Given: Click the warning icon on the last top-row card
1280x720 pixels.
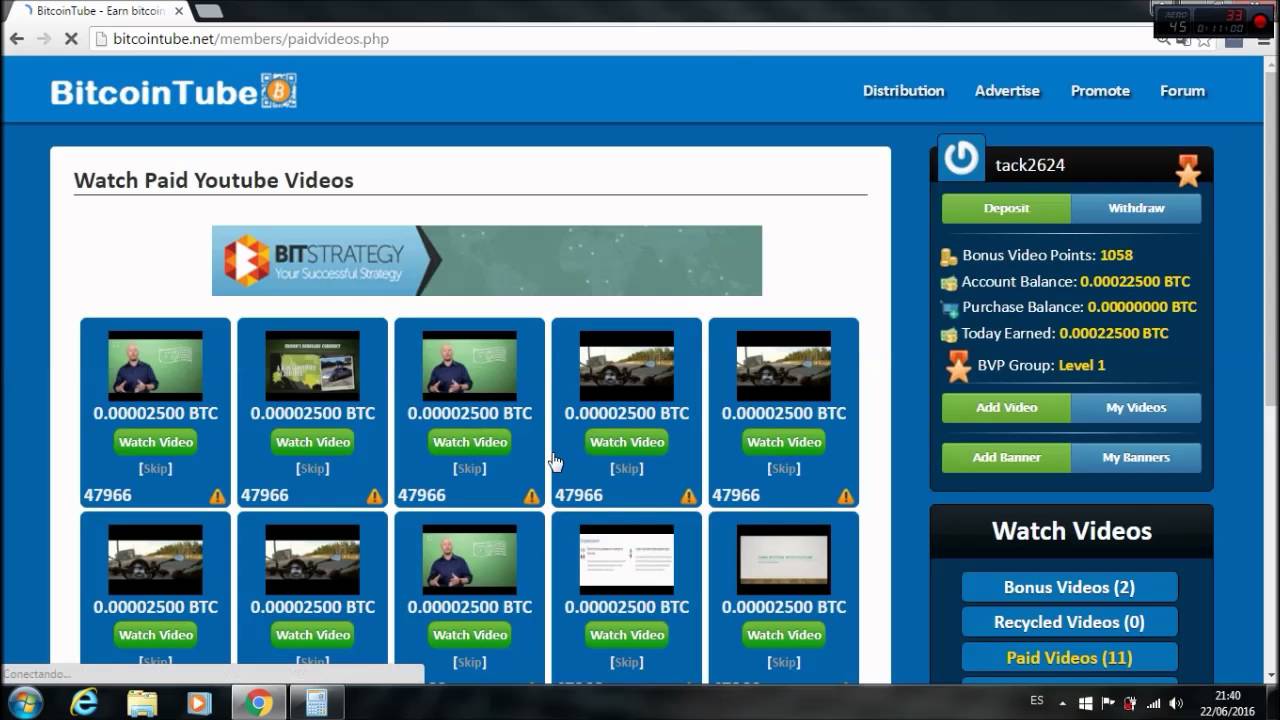Looking at the screenshot, I should (x=846, y=496).
